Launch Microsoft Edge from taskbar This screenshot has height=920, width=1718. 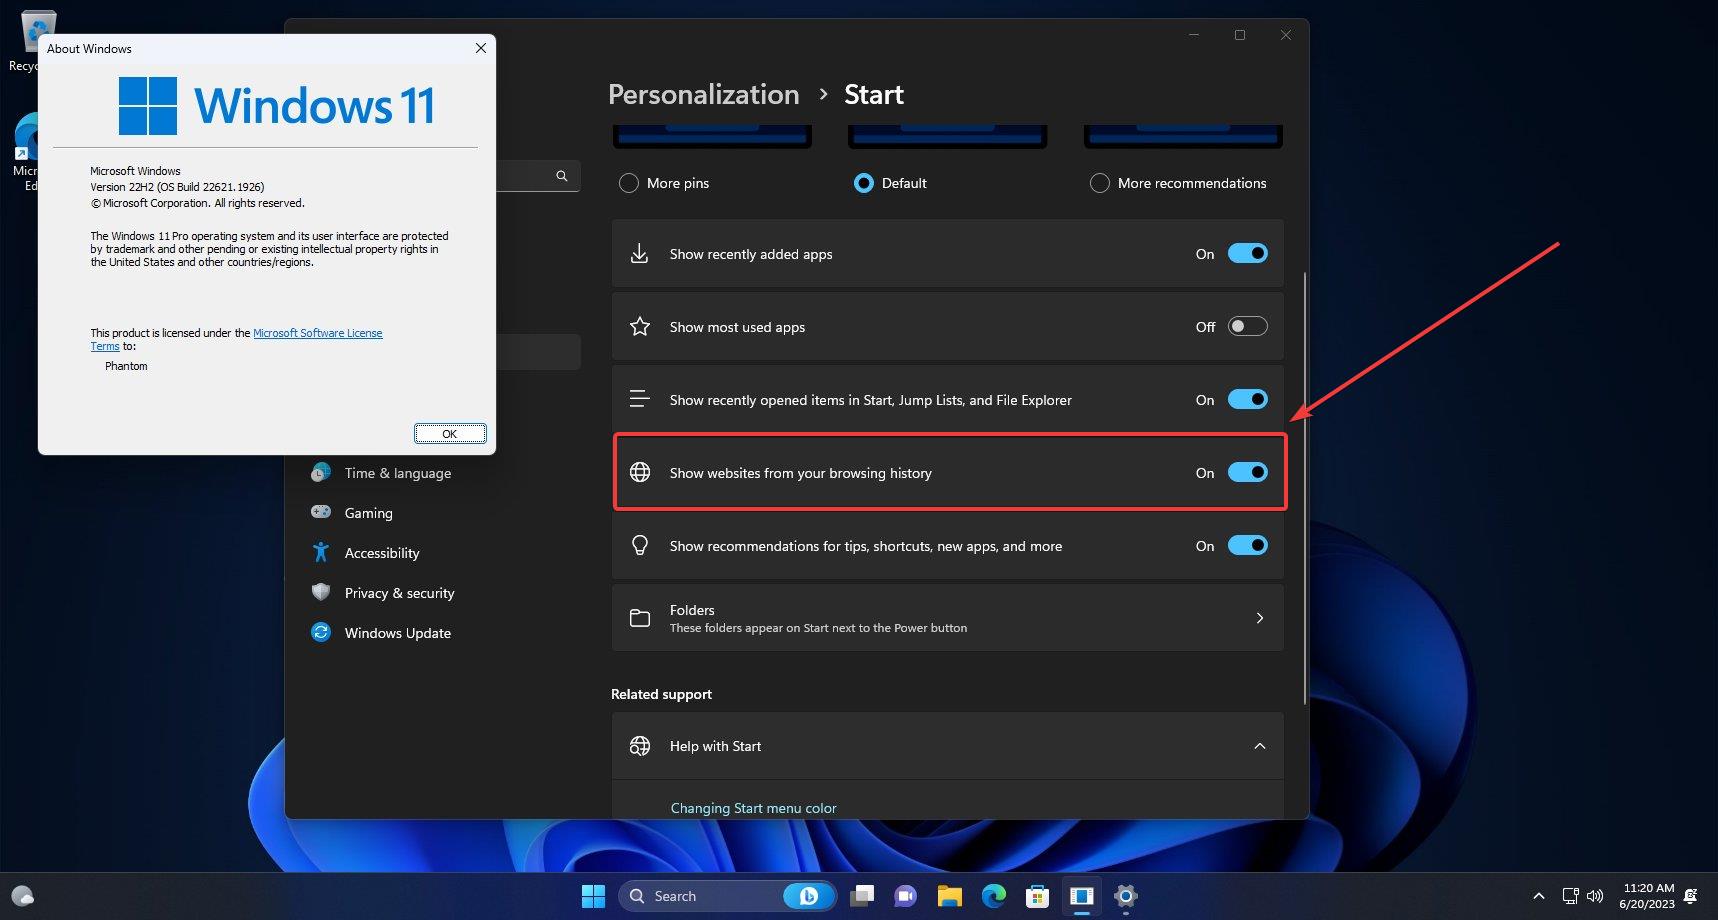[994, 896]
